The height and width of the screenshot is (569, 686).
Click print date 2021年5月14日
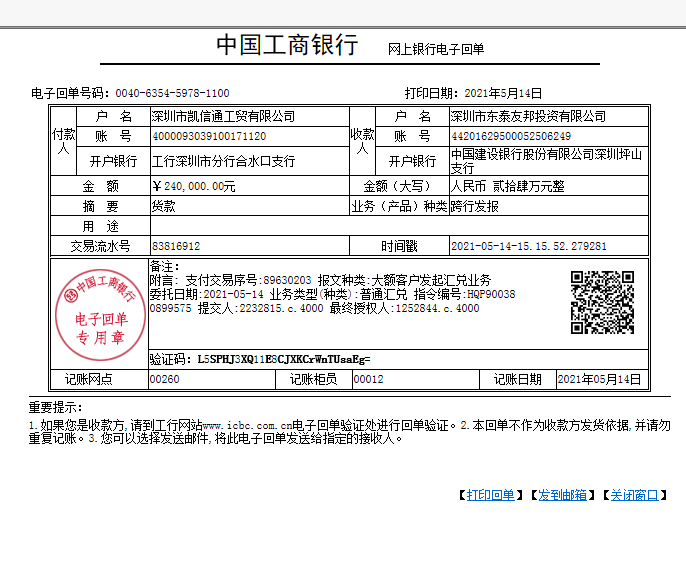503,93
